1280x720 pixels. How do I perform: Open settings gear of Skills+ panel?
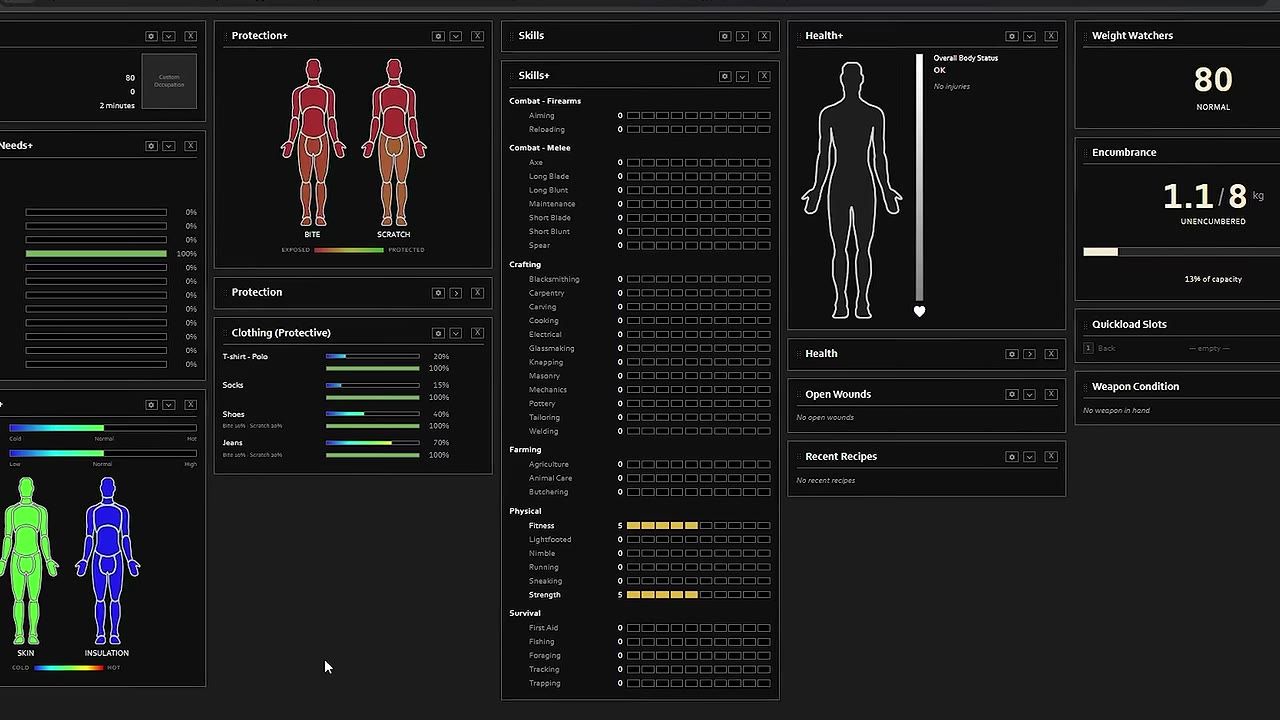pos(725,76)
